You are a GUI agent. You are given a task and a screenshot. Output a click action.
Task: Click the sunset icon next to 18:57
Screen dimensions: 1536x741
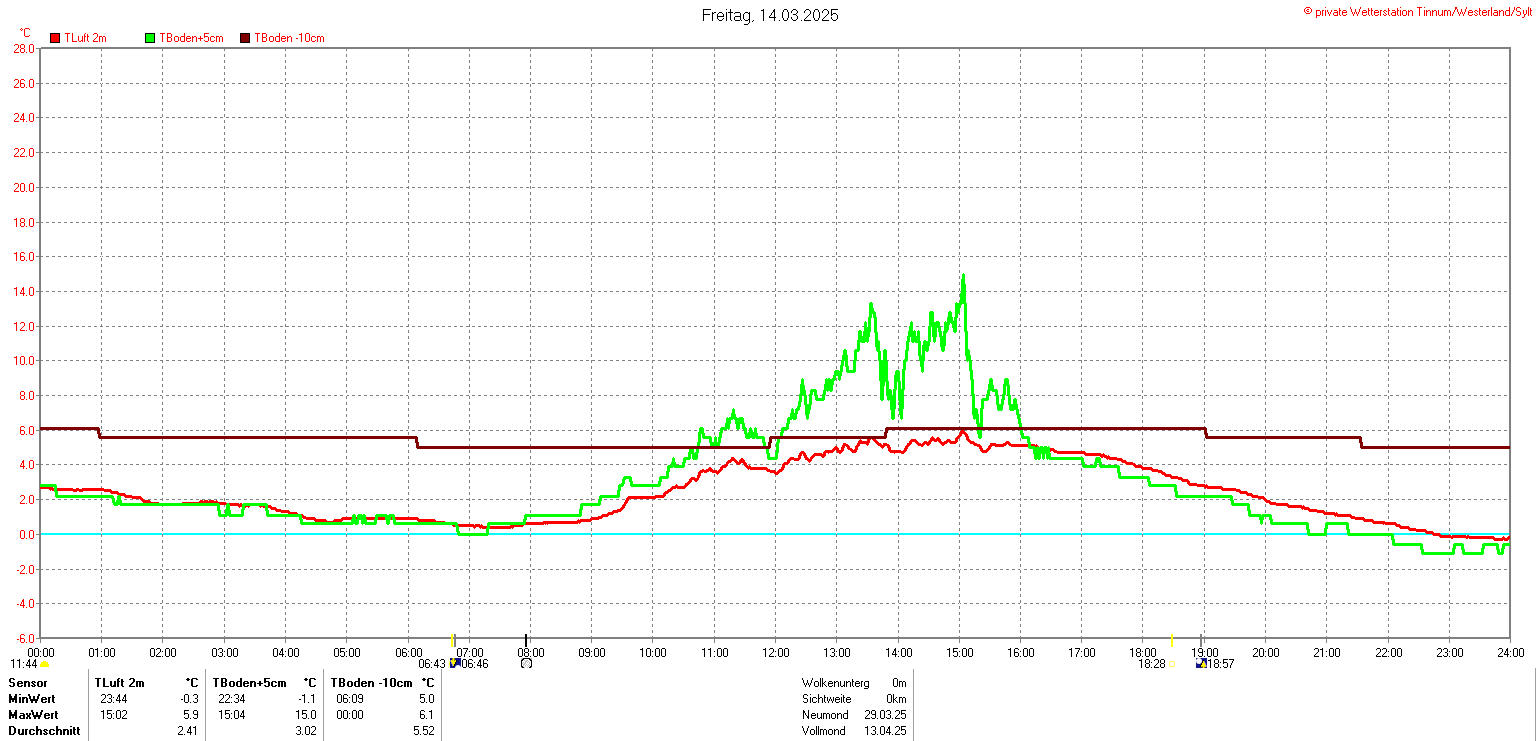click(1201, 663)
